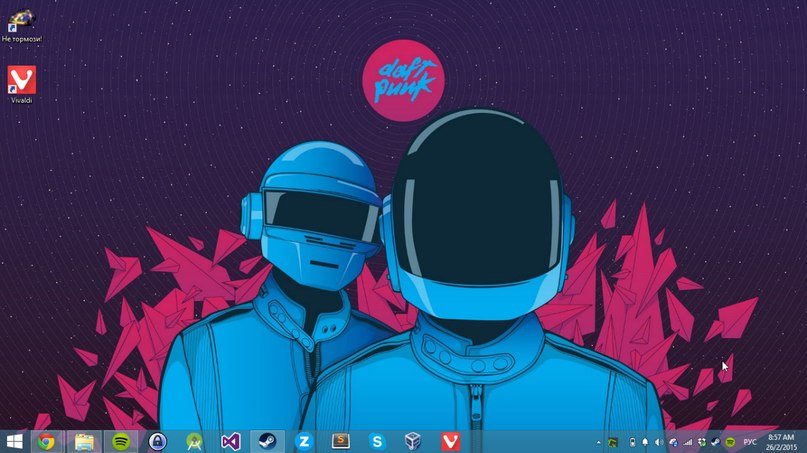Click the green sync tray icon

click(702, 442)
